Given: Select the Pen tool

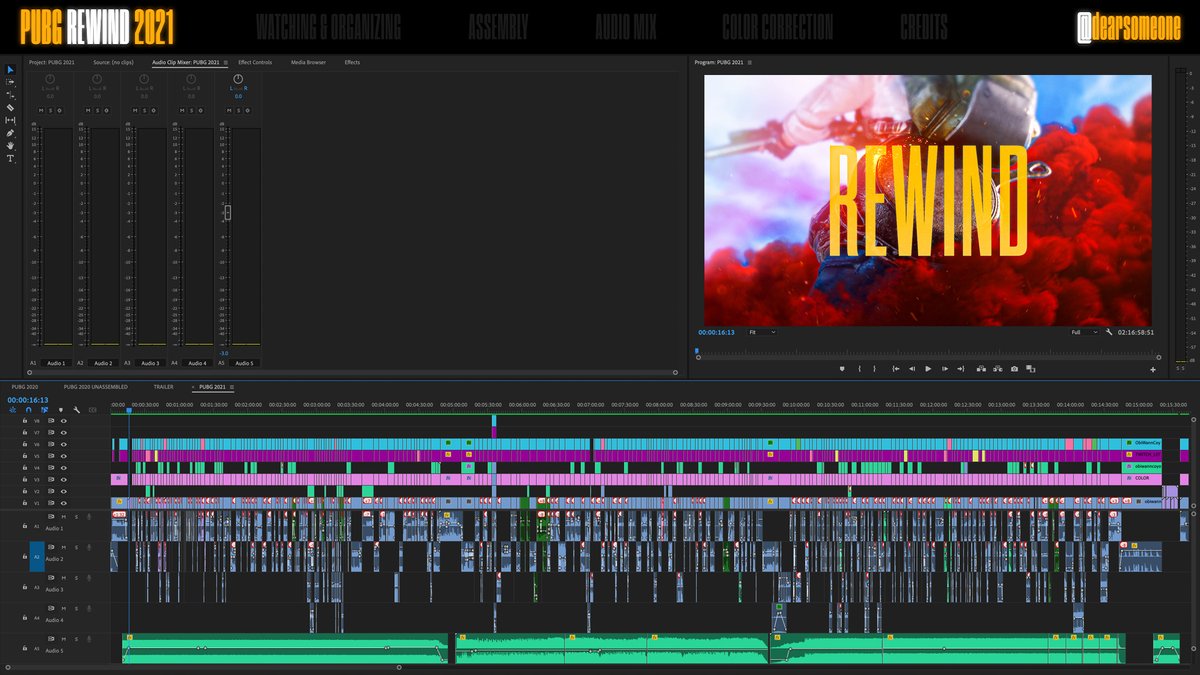Looking at the screenshot, I should 10,132.
